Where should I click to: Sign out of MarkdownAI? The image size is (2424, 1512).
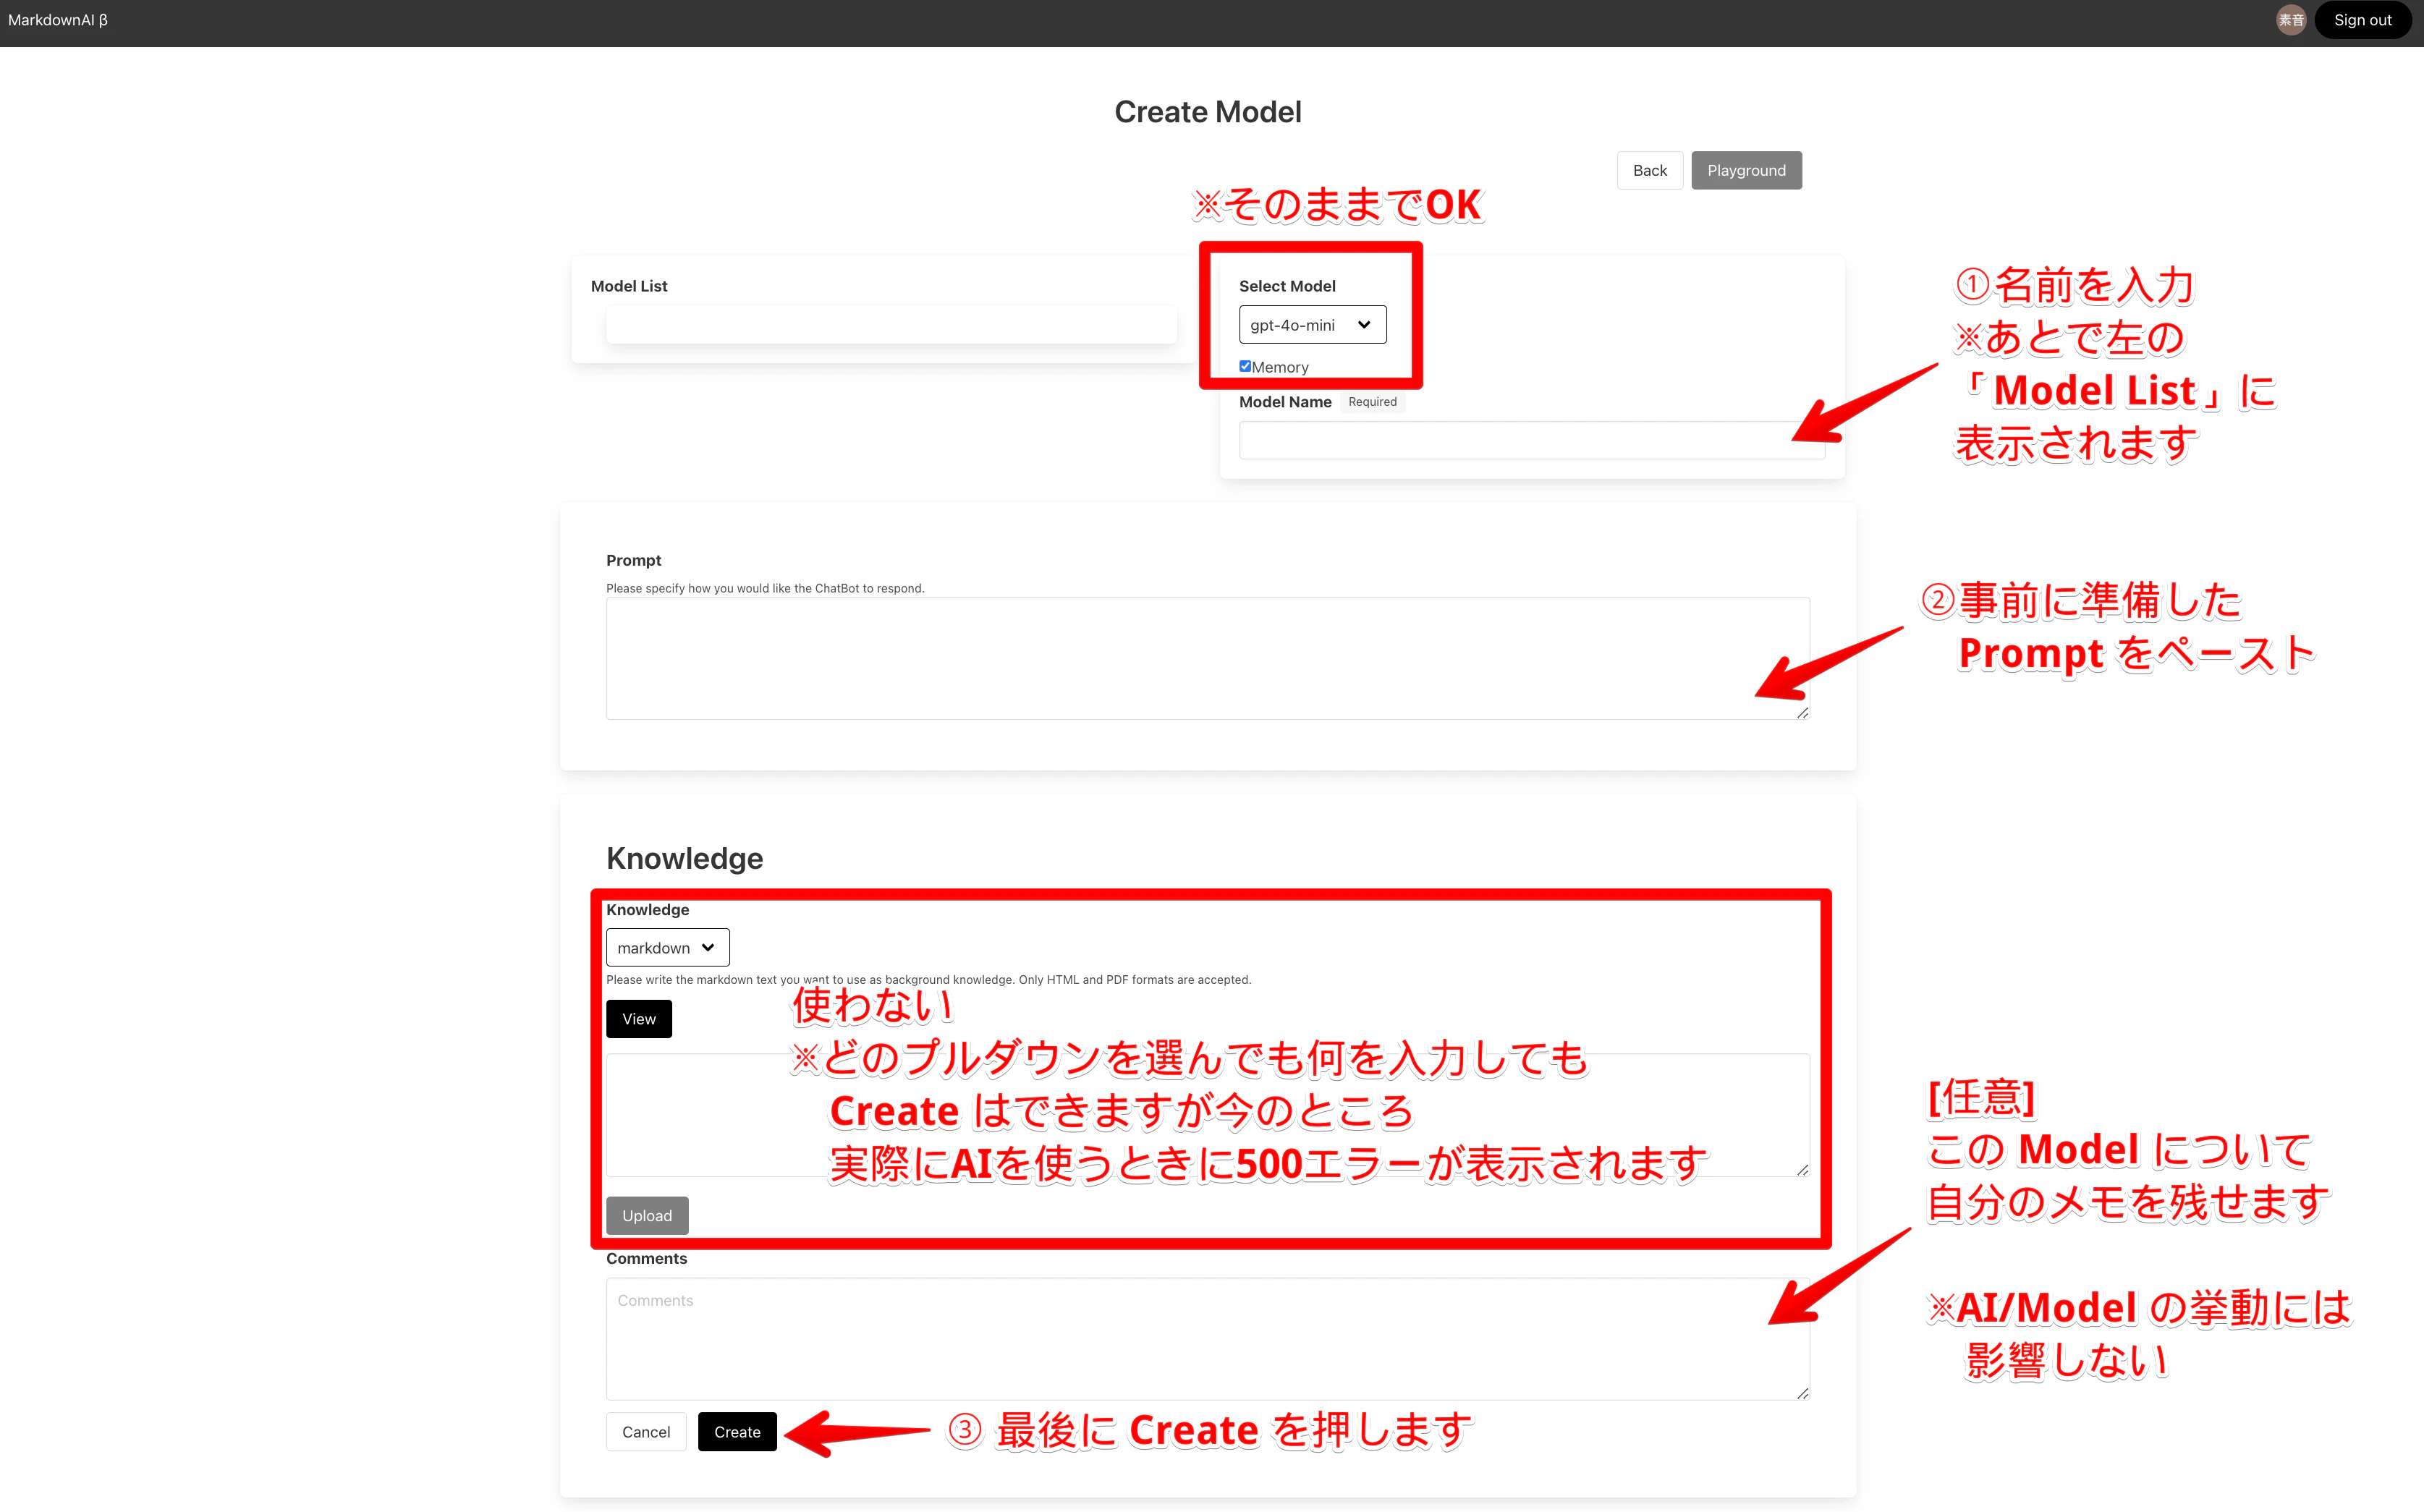coord(2362,20)
